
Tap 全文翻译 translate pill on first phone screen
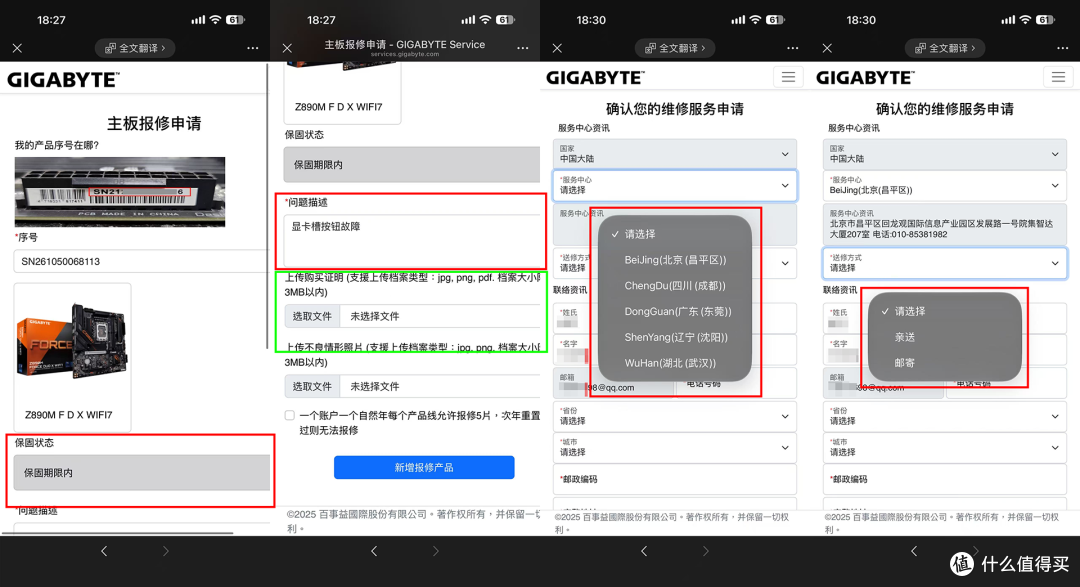pyautogui.click(x=135, y=48)
